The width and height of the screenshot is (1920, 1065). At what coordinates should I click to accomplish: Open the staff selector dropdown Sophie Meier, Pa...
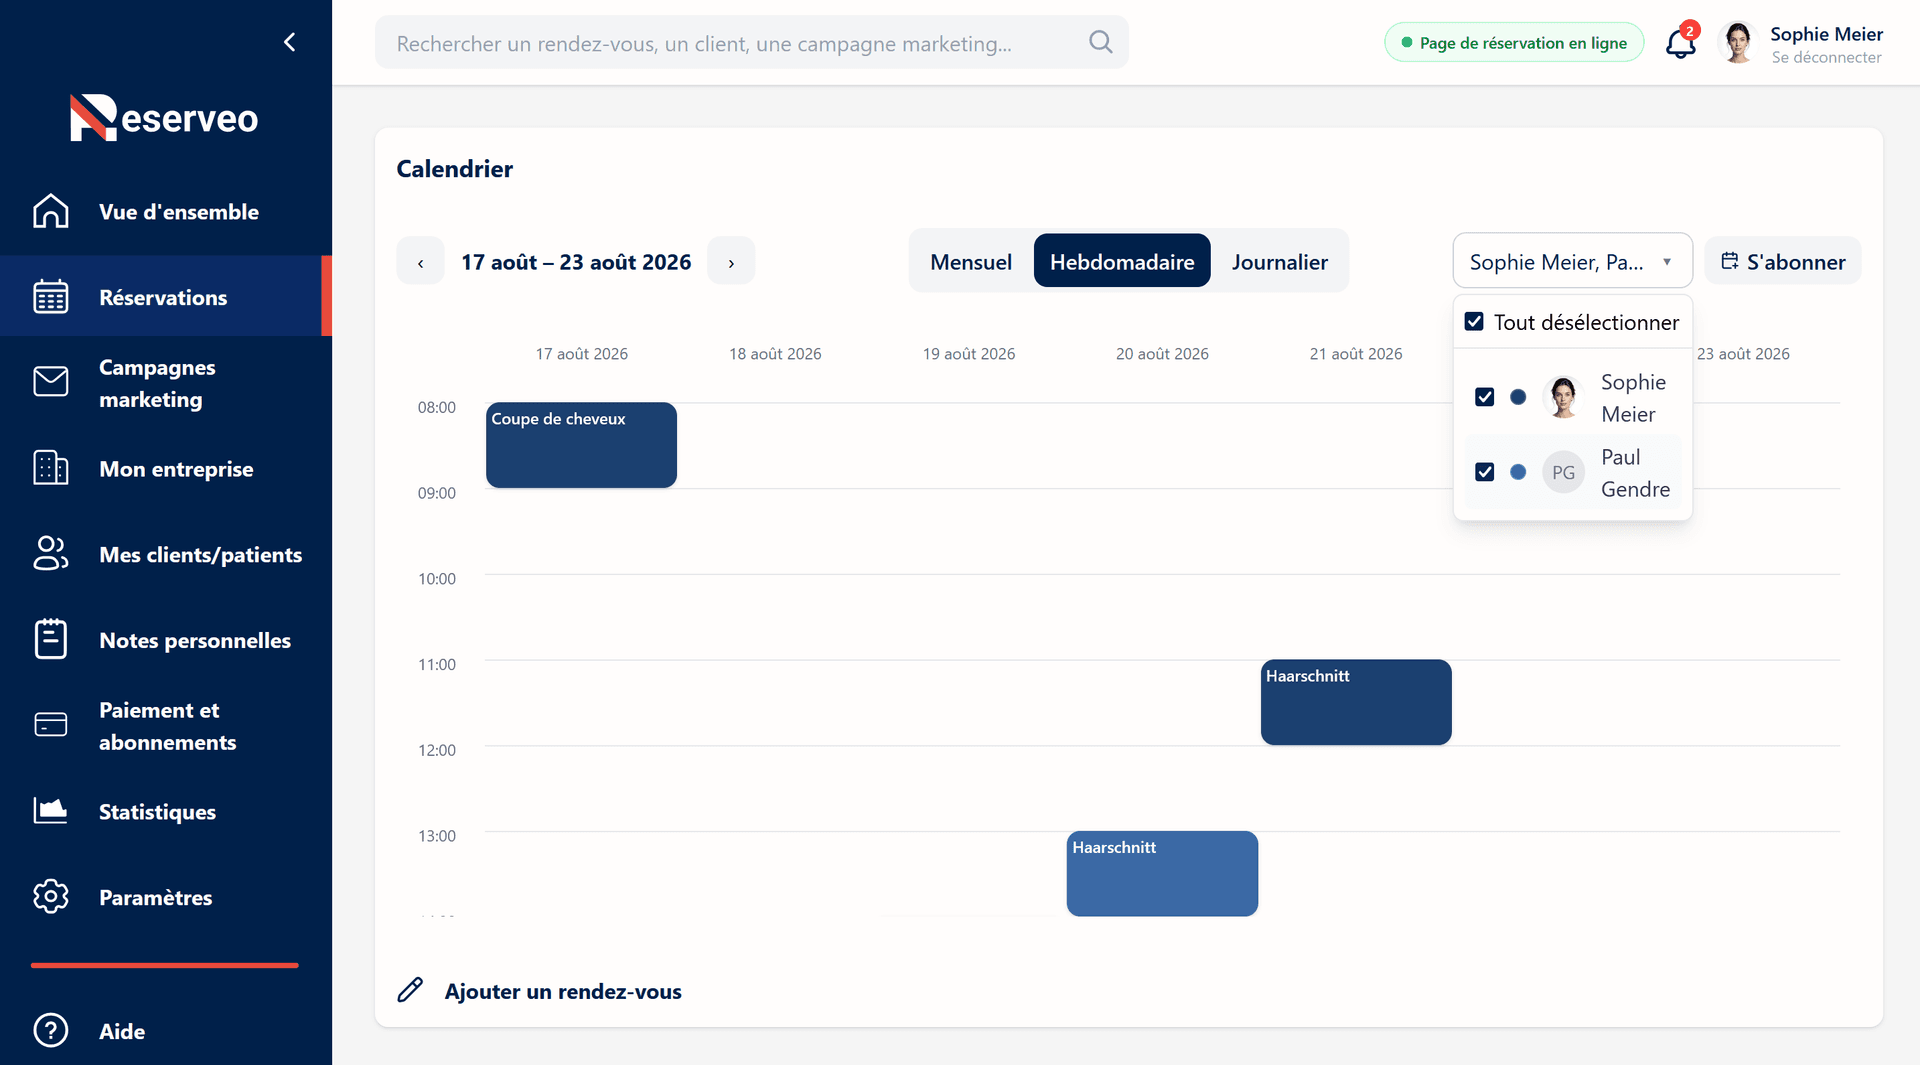[1572, 262]
